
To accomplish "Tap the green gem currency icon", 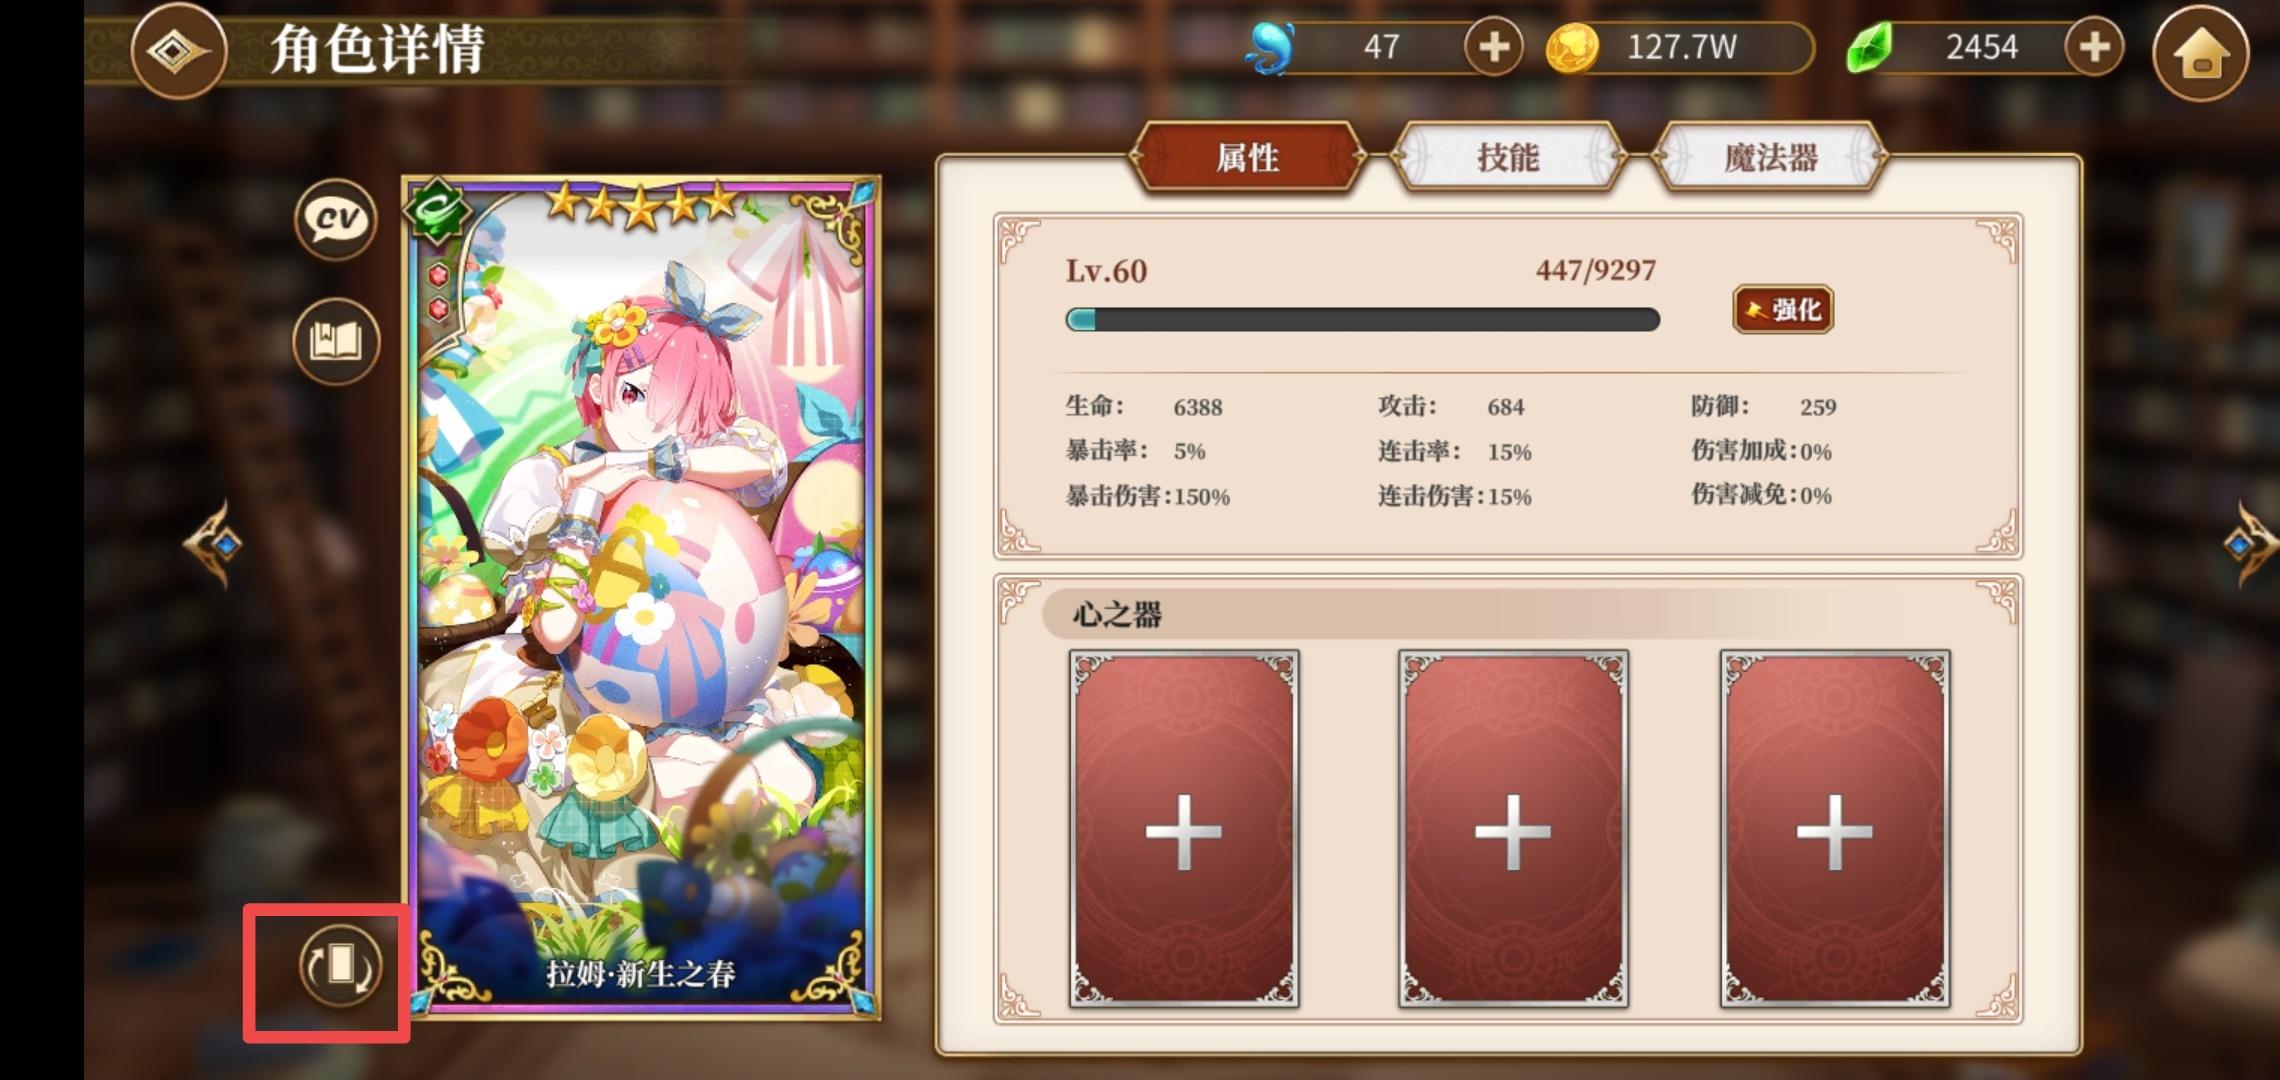I will 1869,47.
